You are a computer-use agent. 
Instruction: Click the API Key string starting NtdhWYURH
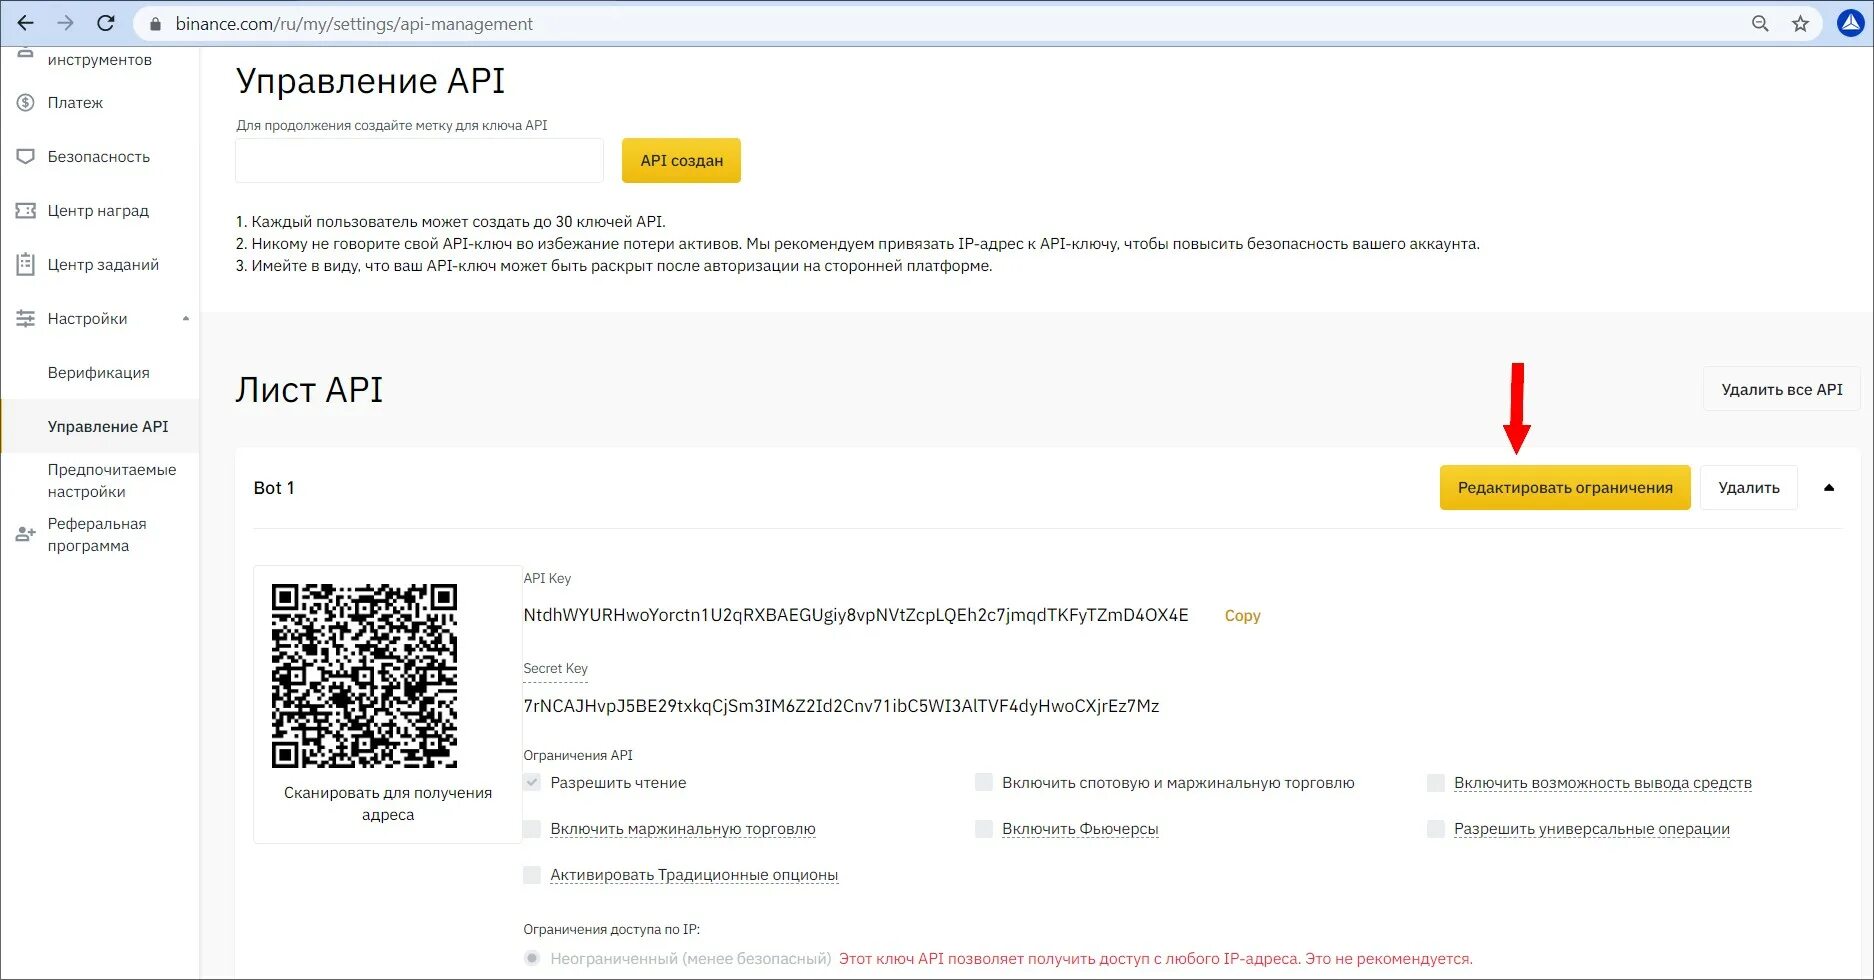point(856,615)
